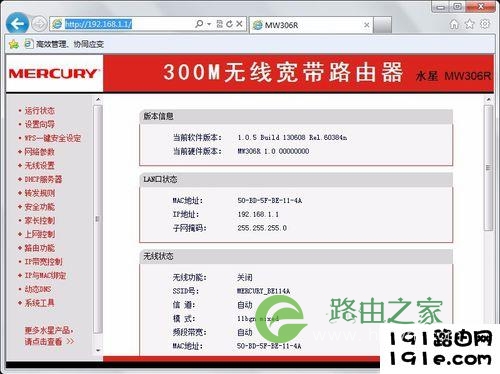
Task: Click the stop loading X icon
Action: [239, 24]
